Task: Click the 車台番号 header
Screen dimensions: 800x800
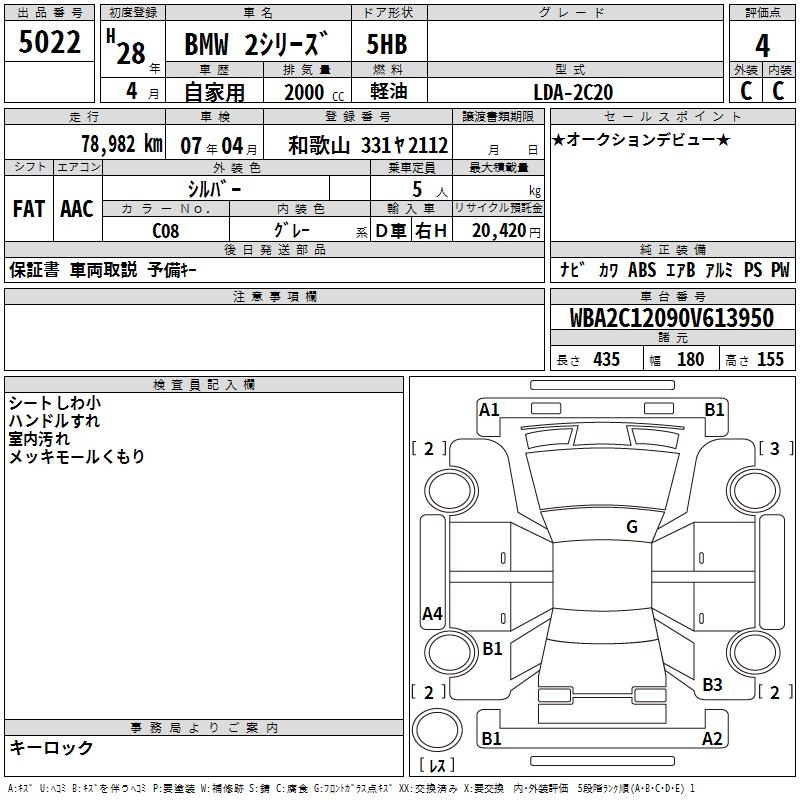Action: (x=672, y=296)
